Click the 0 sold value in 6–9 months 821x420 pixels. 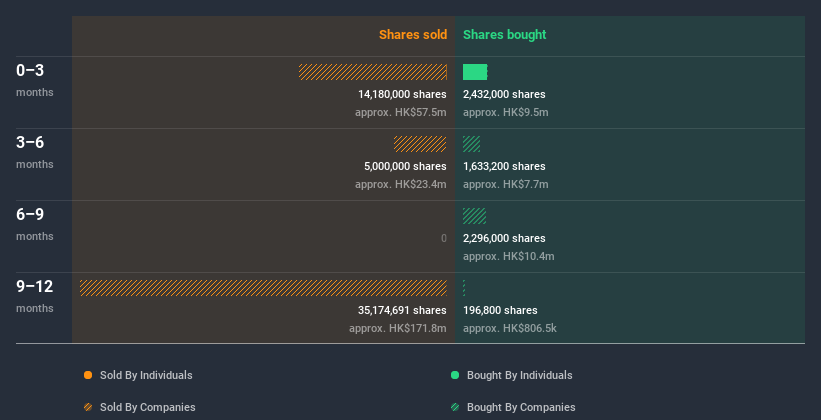click(x=444, y=238)
